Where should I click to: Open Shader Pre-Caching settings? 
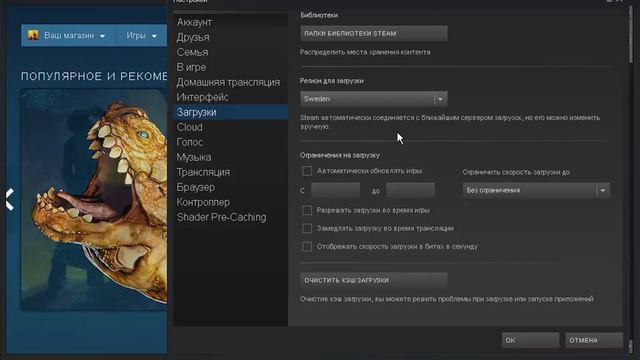point(230,217)
